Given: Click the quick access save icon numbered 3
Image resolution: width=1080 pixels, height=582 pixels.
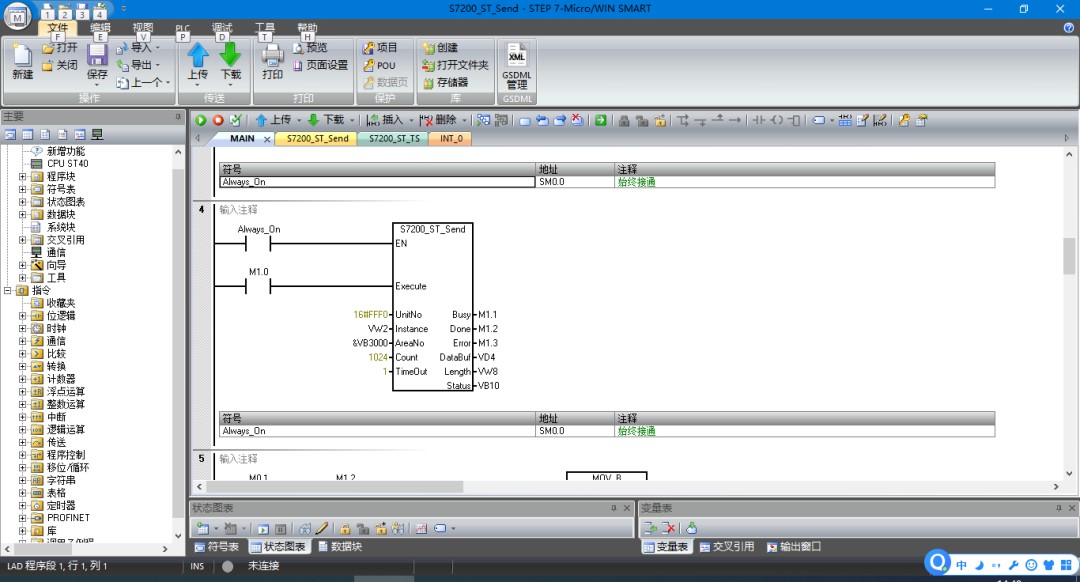Looking at the screenshot, I should 82,12.
